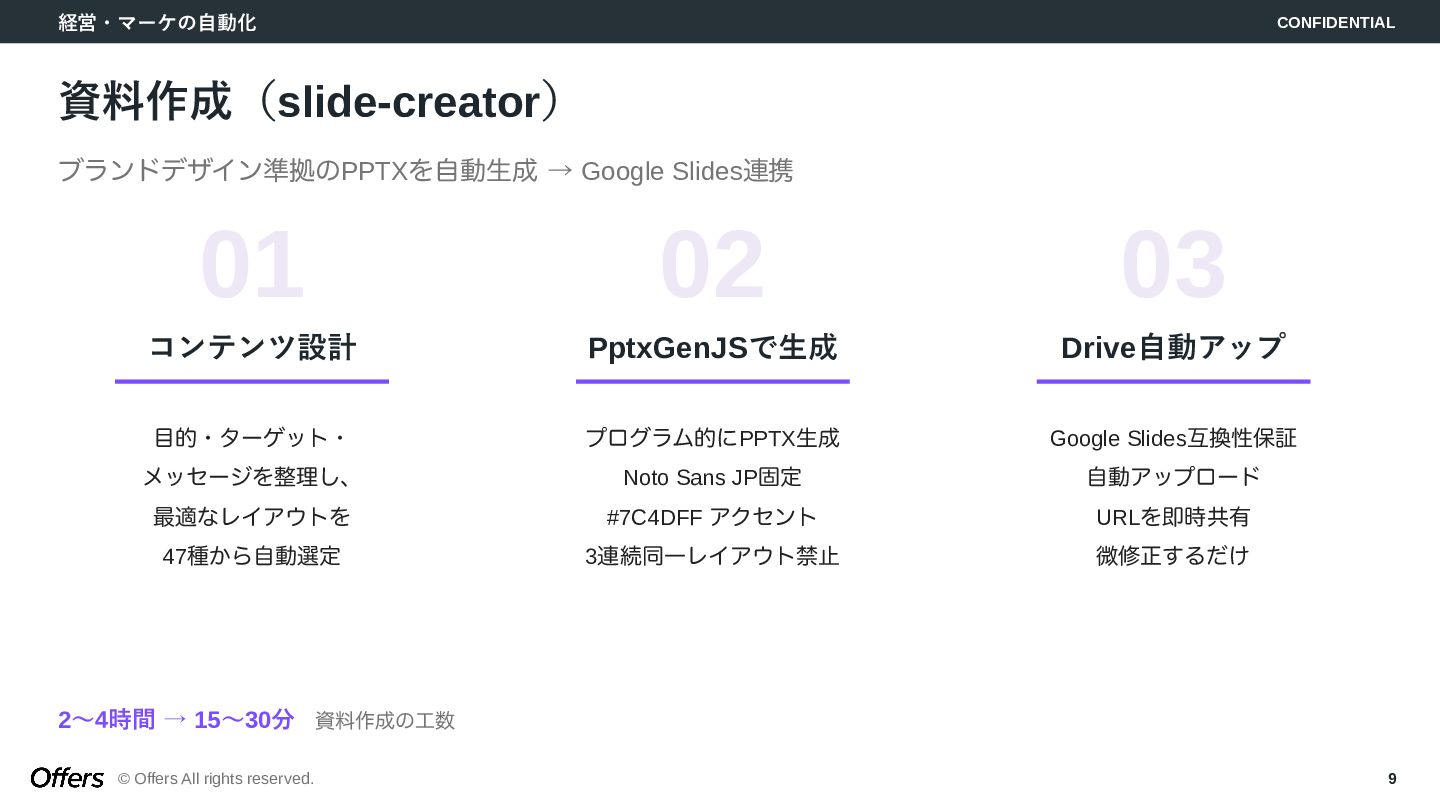
Task: Click the header text 経営・マーケの自動化
Action: [157, 22]
